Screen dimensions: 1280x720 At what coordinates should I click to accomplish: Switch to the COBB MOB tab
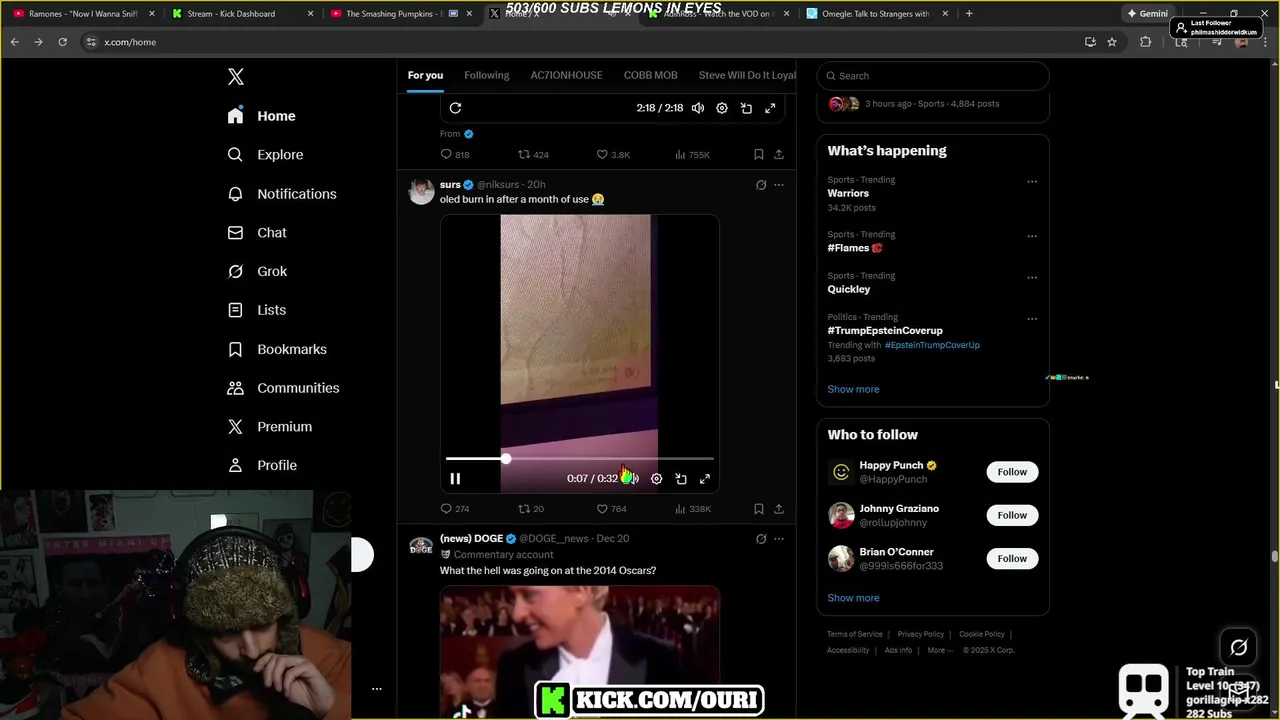tap(650, 75)
